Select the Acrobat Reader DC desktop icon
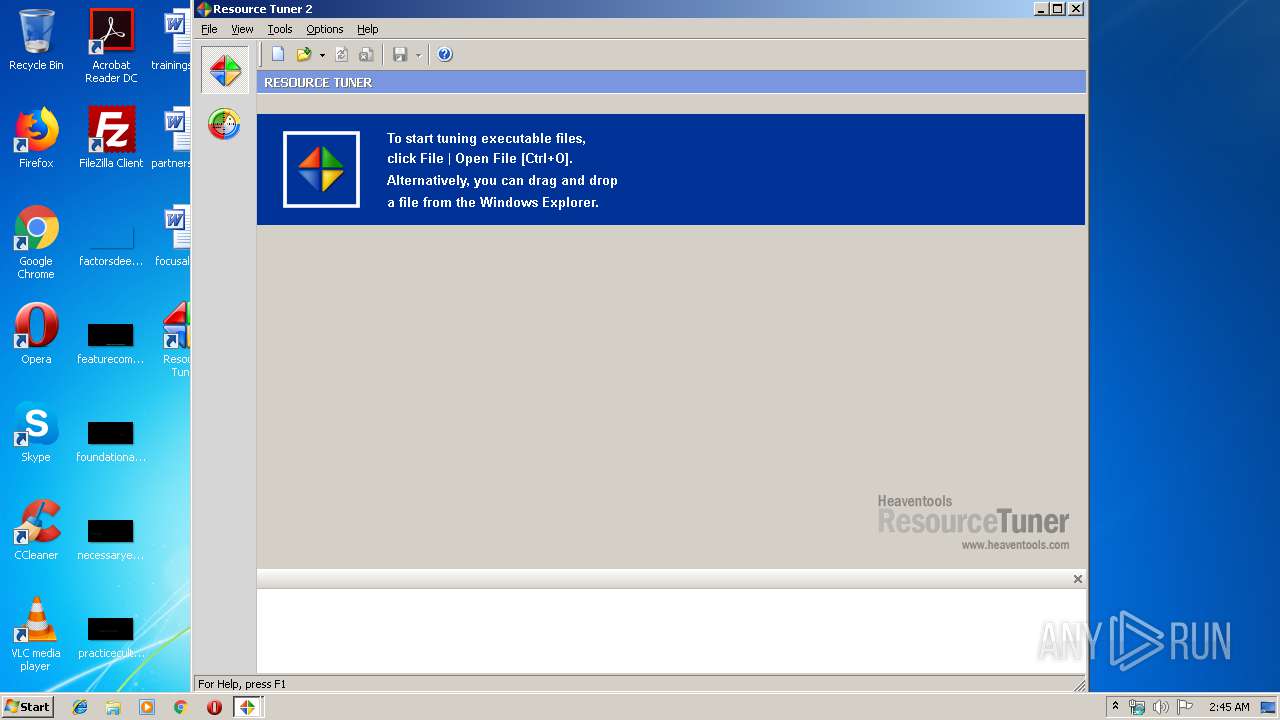The width and height of the screenshot is (1280, 720). 111,46
